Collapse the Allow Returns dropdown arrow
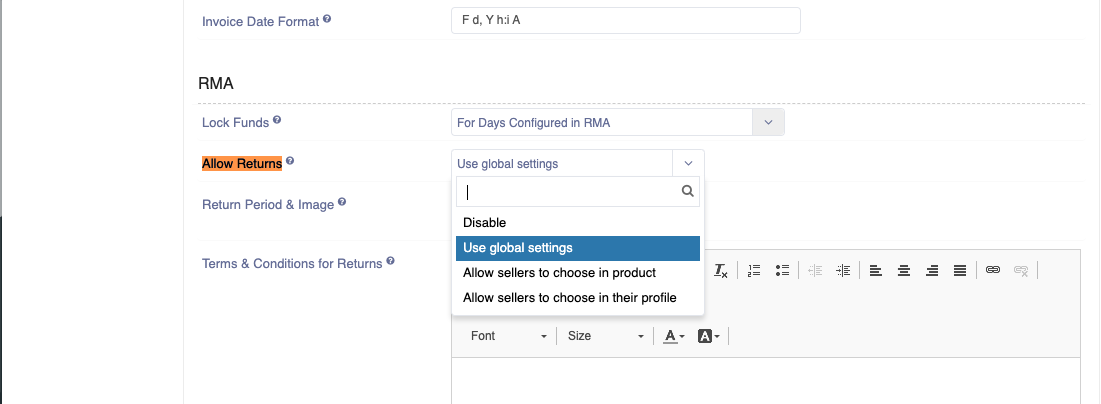This screenshot has width=1101, height=404. [x=688, y=164]
